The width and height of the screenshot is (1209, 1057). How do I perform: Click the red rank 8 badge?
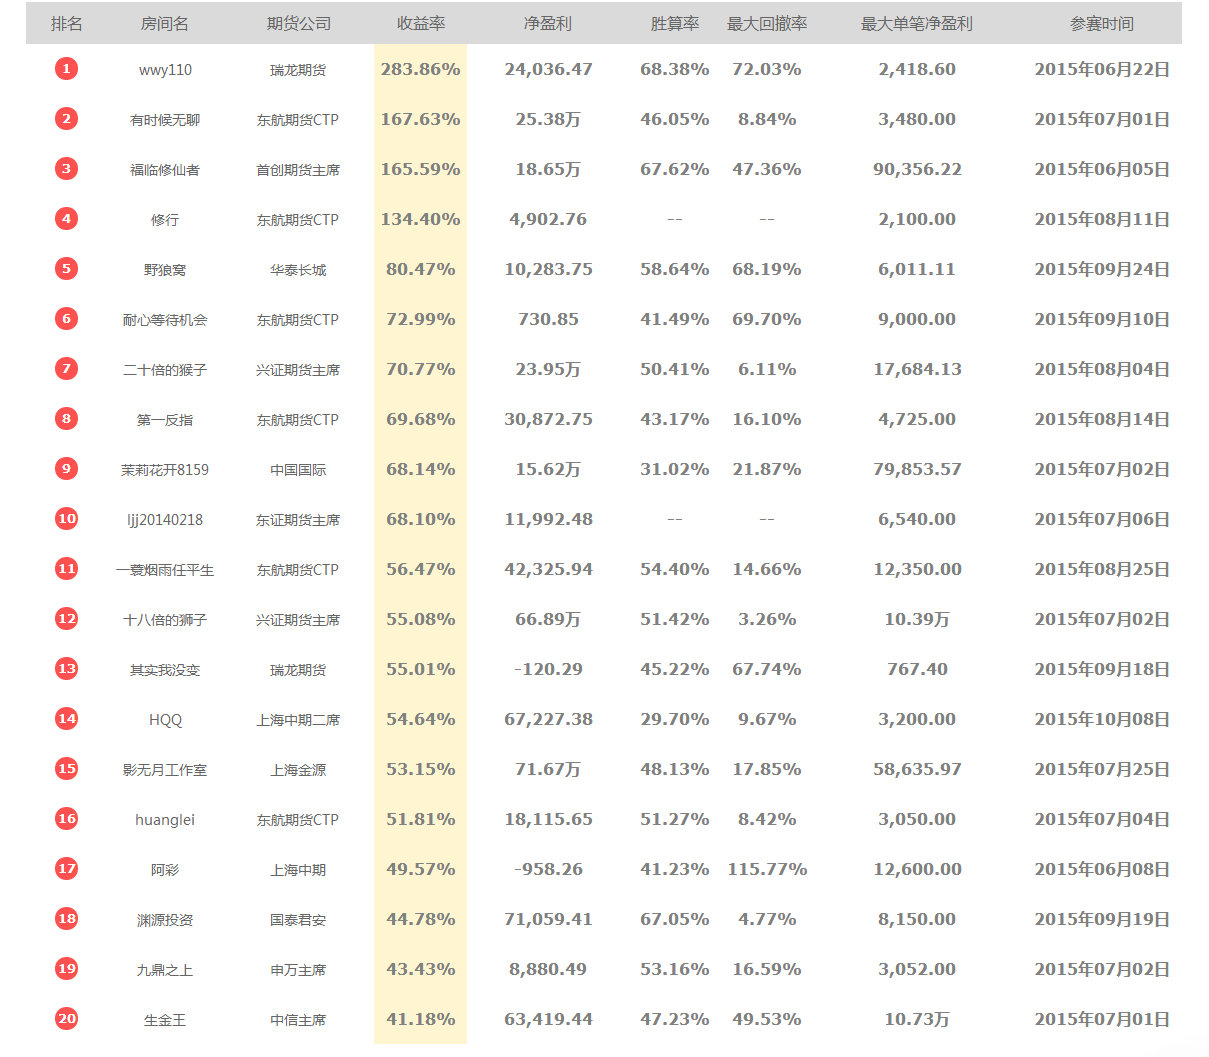coord(66,419)
